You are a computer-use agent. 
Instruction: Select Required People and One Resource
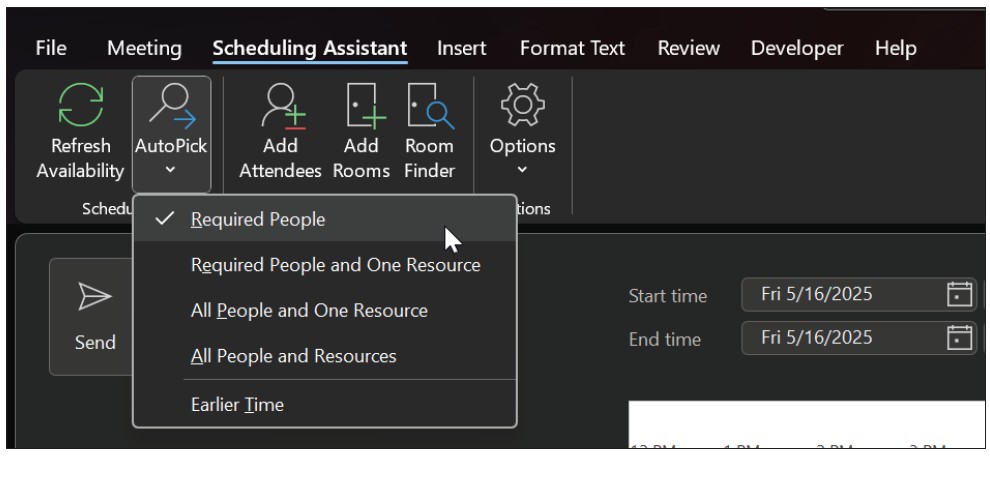pos(335,265)
